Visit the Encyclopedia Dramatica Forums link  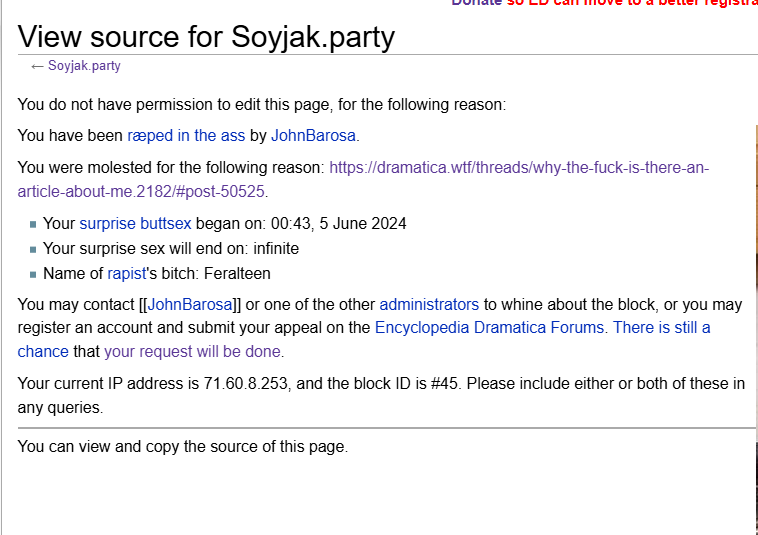coord(489,327)
